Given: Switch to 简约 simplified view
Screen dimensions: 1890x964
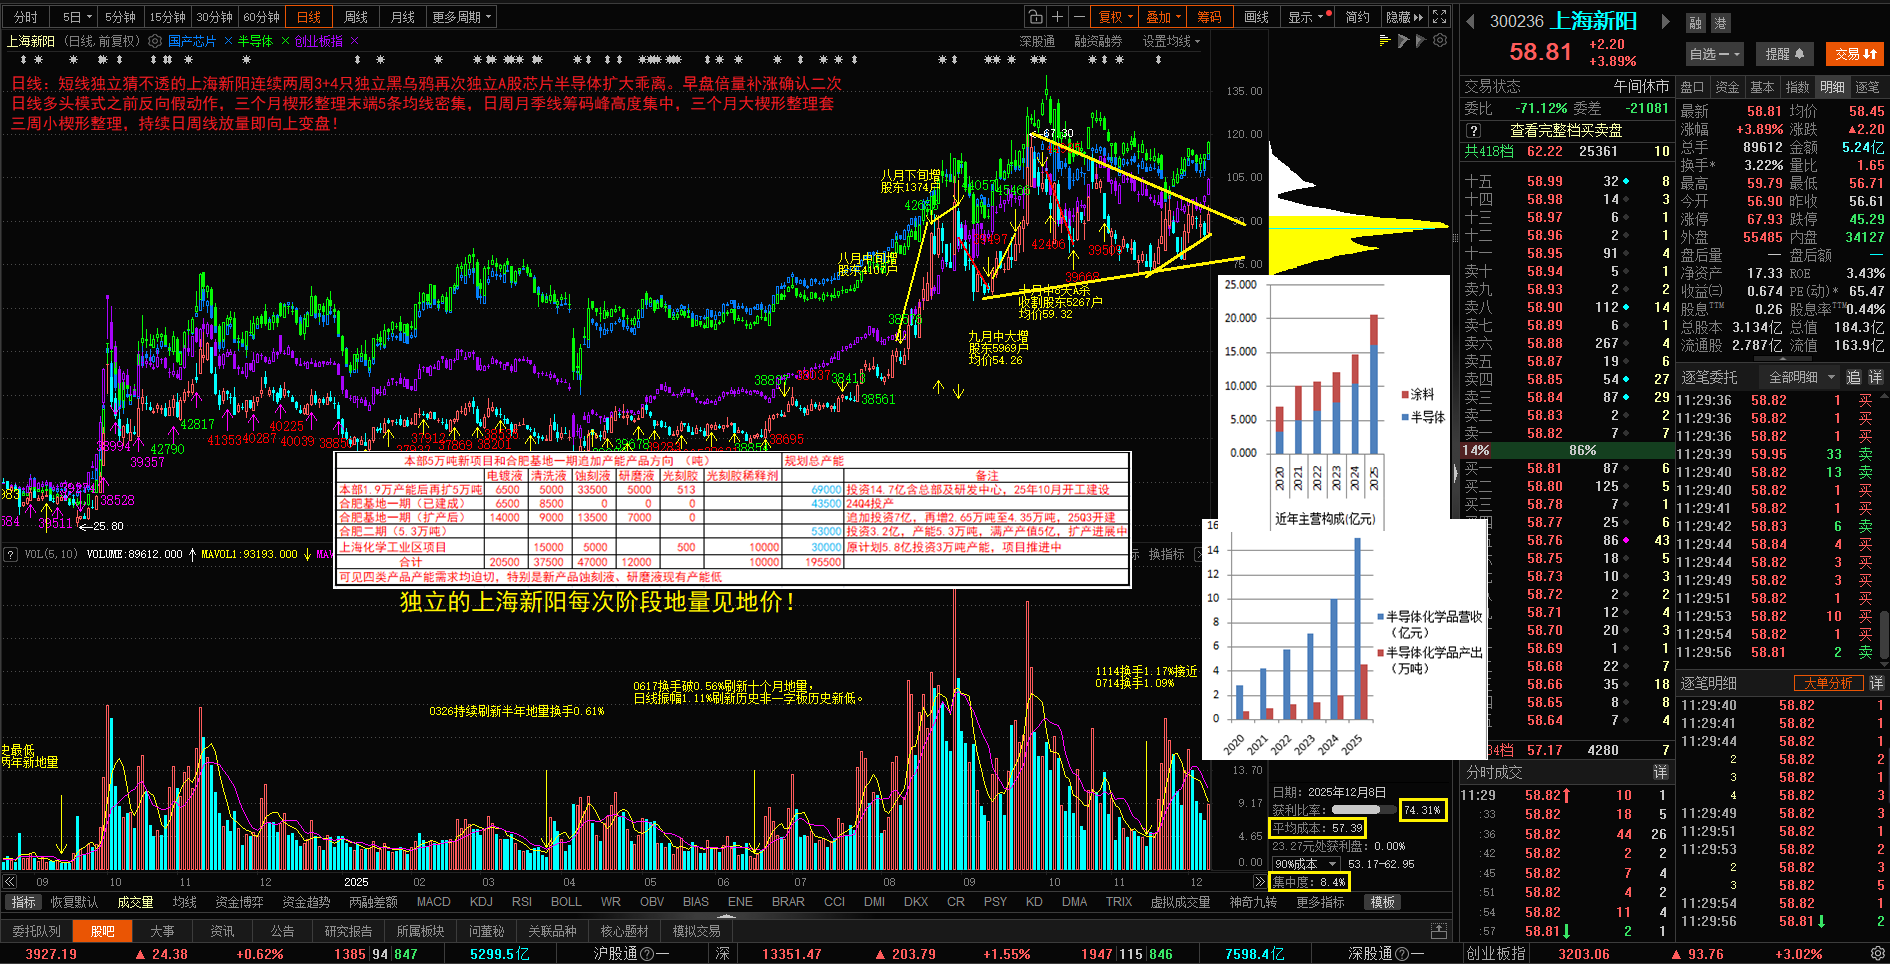Looking at the screenshot, I should point(1357,17).
